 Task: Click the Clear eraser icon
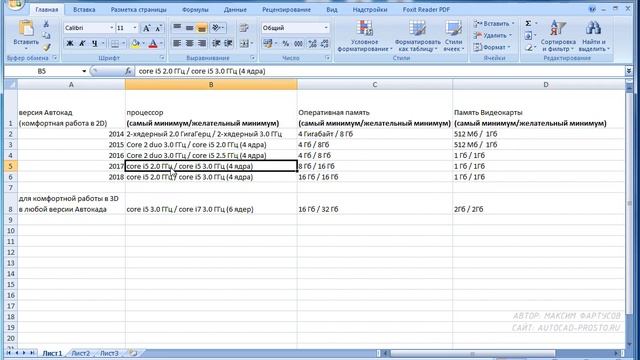(x=528, y=47)
